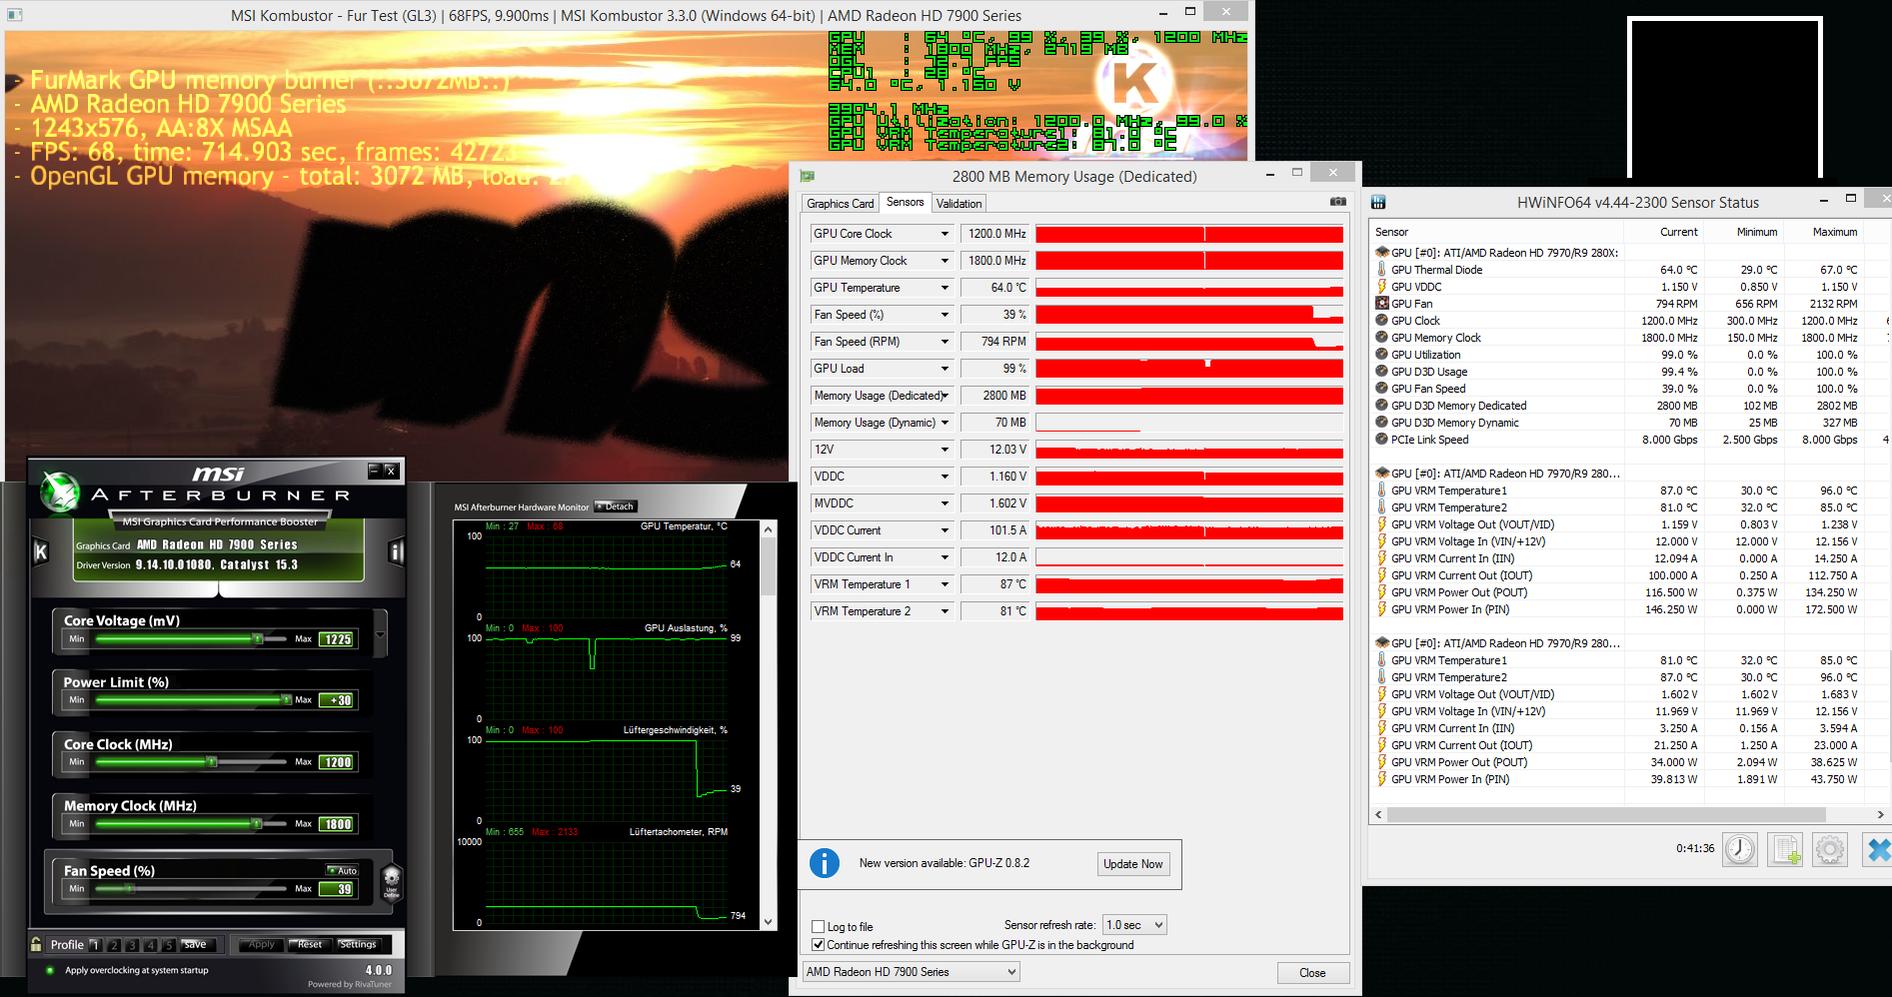Click the GPU Memory Clock icon in HWiNFO
This screenshot has height=997, width=1892.
point(1382,337)
